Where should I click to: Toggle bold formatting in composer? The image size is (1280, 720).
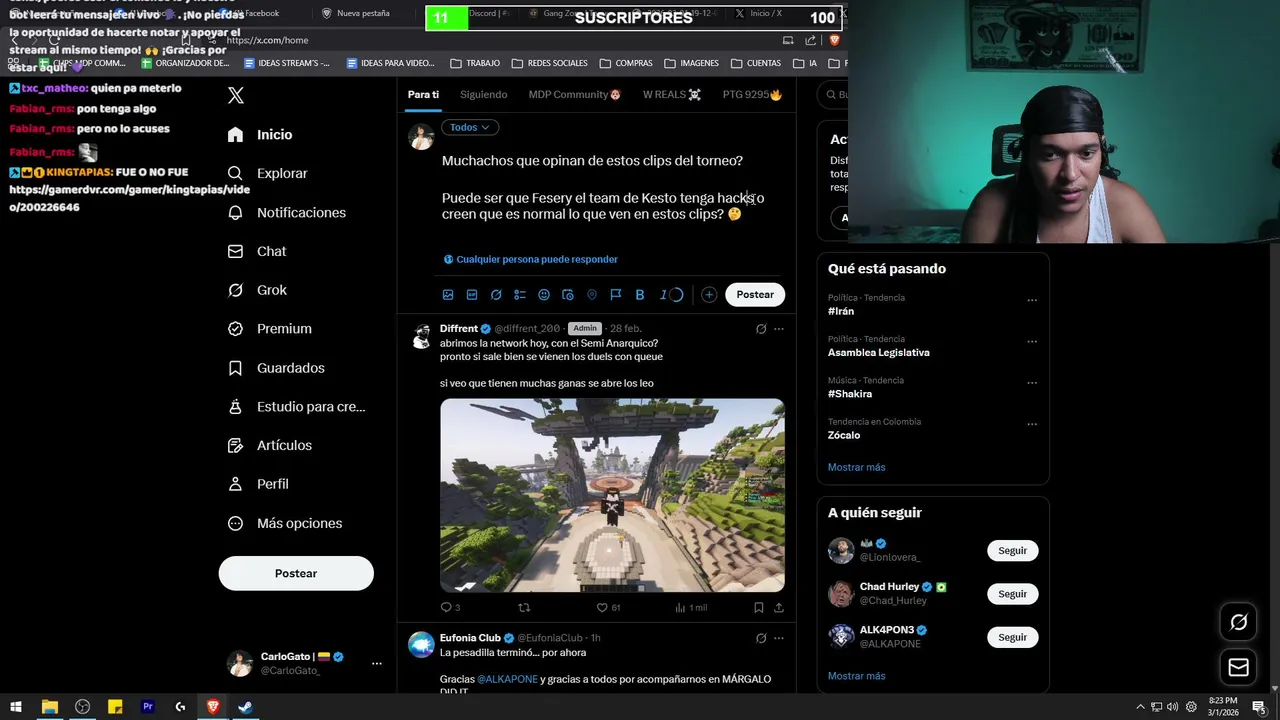tap(640, 294)
